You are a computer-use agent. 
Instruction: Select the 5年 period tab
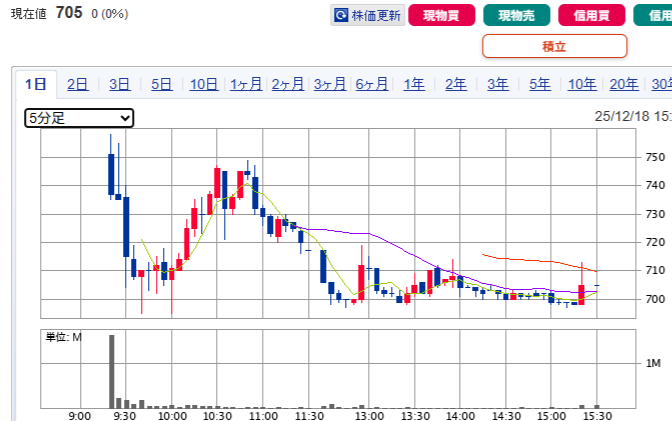(539, 84)
